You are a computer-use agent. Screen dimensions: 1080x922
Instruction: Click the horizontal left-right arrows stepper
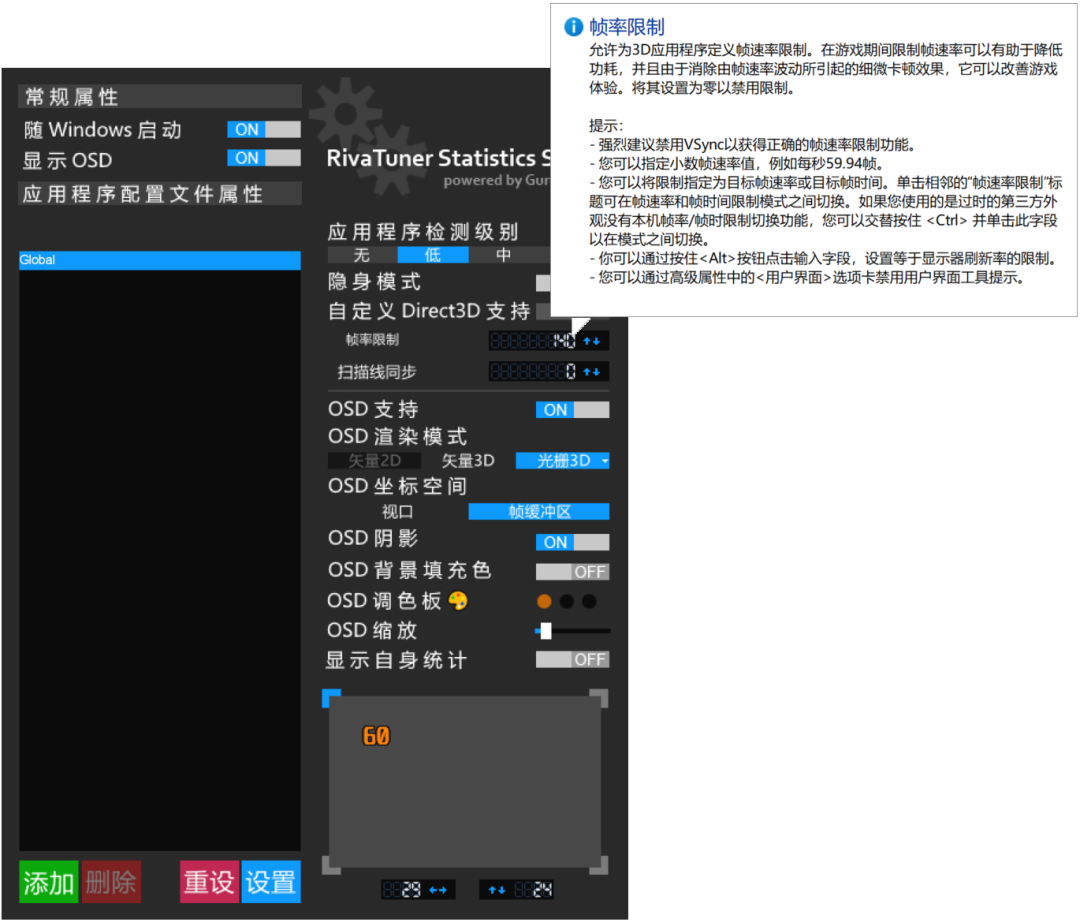point(439,890)
